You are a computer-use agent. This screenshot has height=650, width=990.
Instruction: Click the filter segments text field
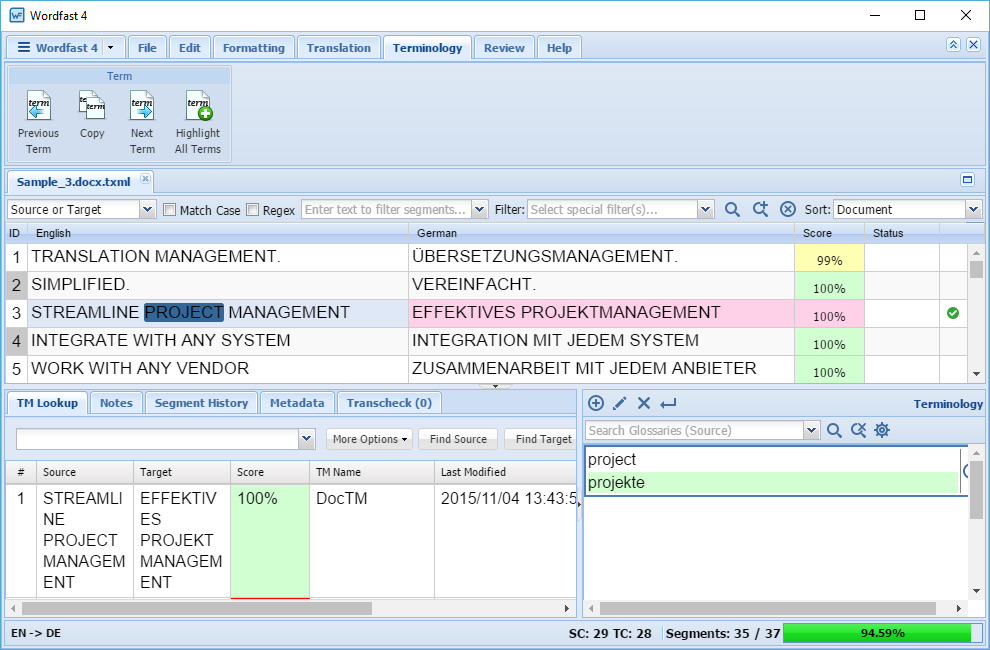point(387,210)
